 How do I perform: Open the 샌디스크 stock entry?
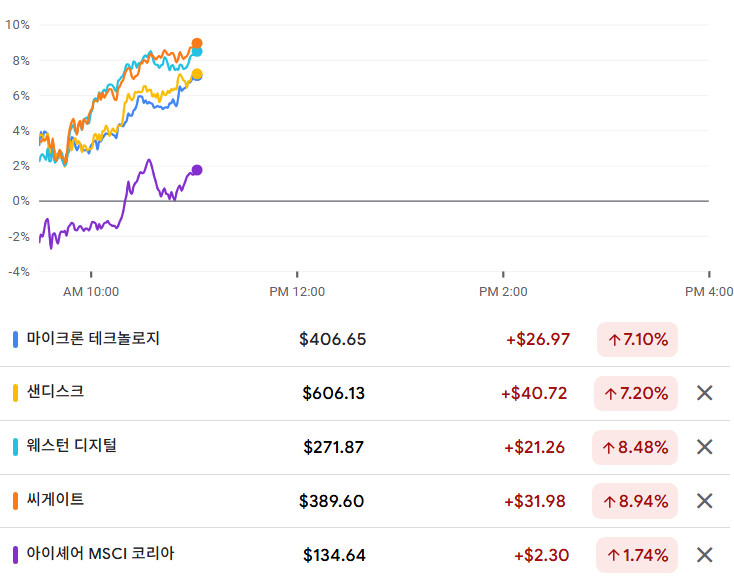point(55,392)
